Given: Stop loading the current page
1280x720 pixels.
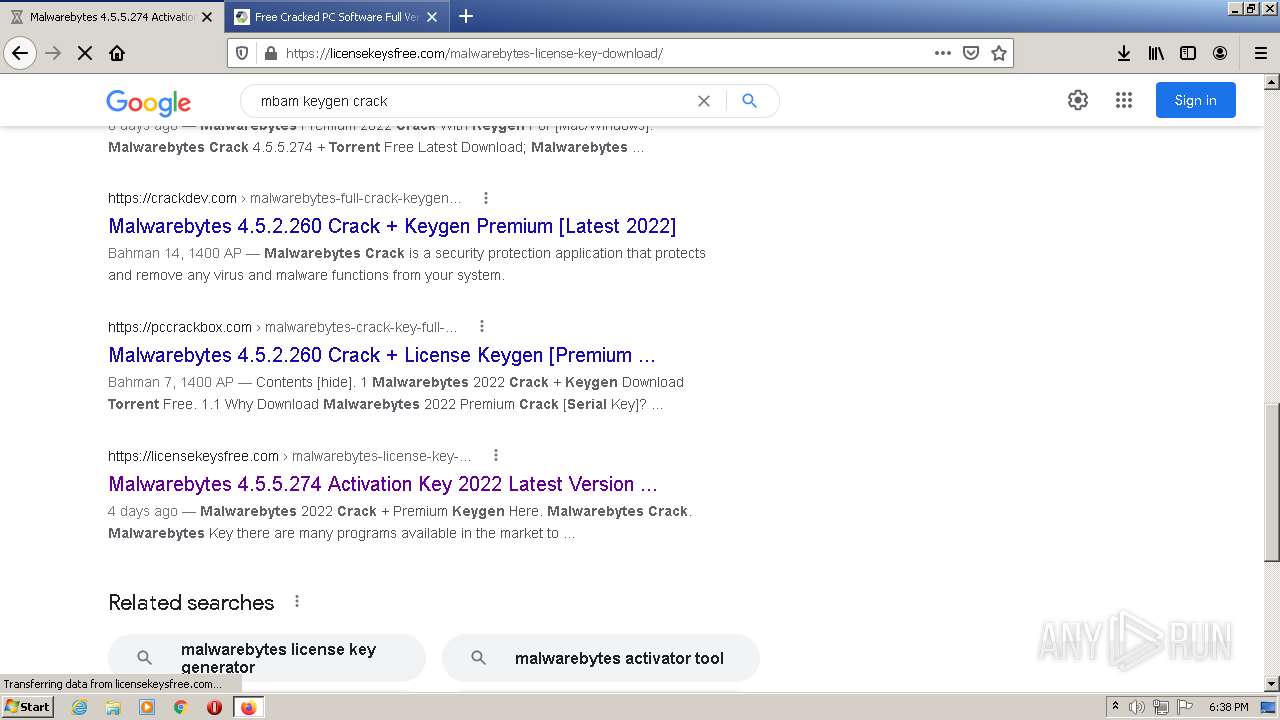Looking at the screenshot, I should (85, 53).
